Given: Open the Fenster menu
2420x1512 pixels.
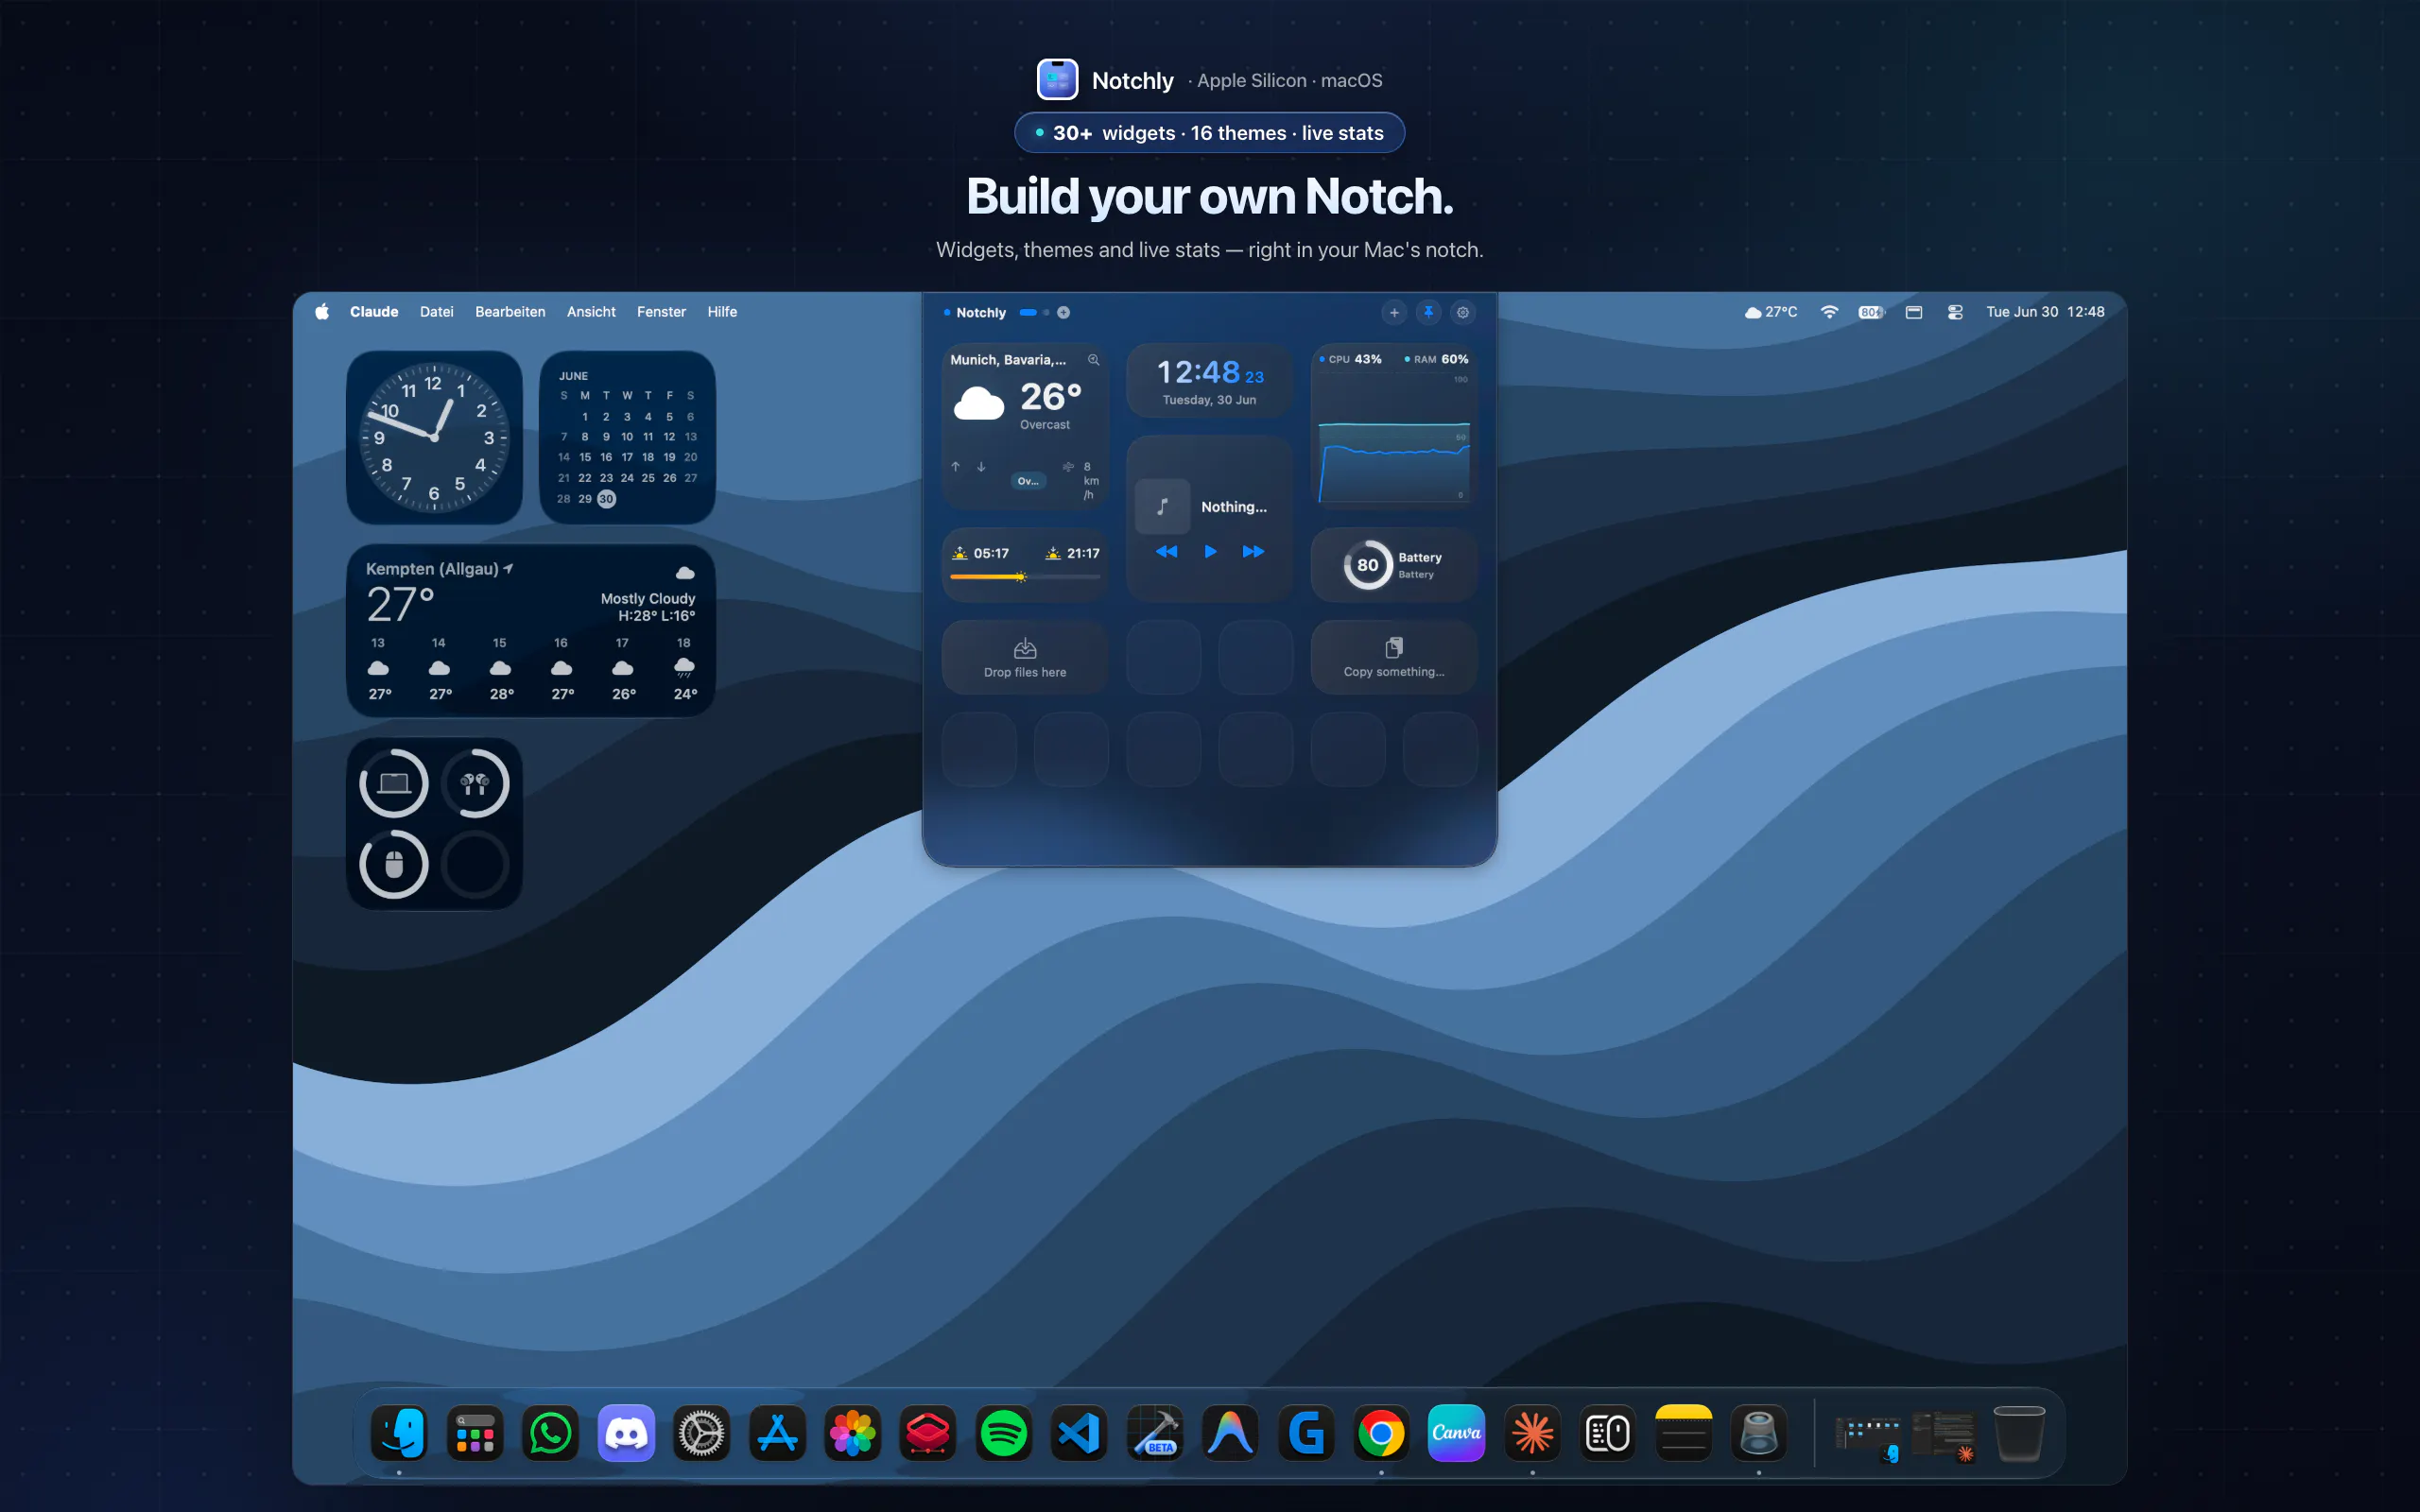Looking at the screenshot, I should (x=661, y=312).
